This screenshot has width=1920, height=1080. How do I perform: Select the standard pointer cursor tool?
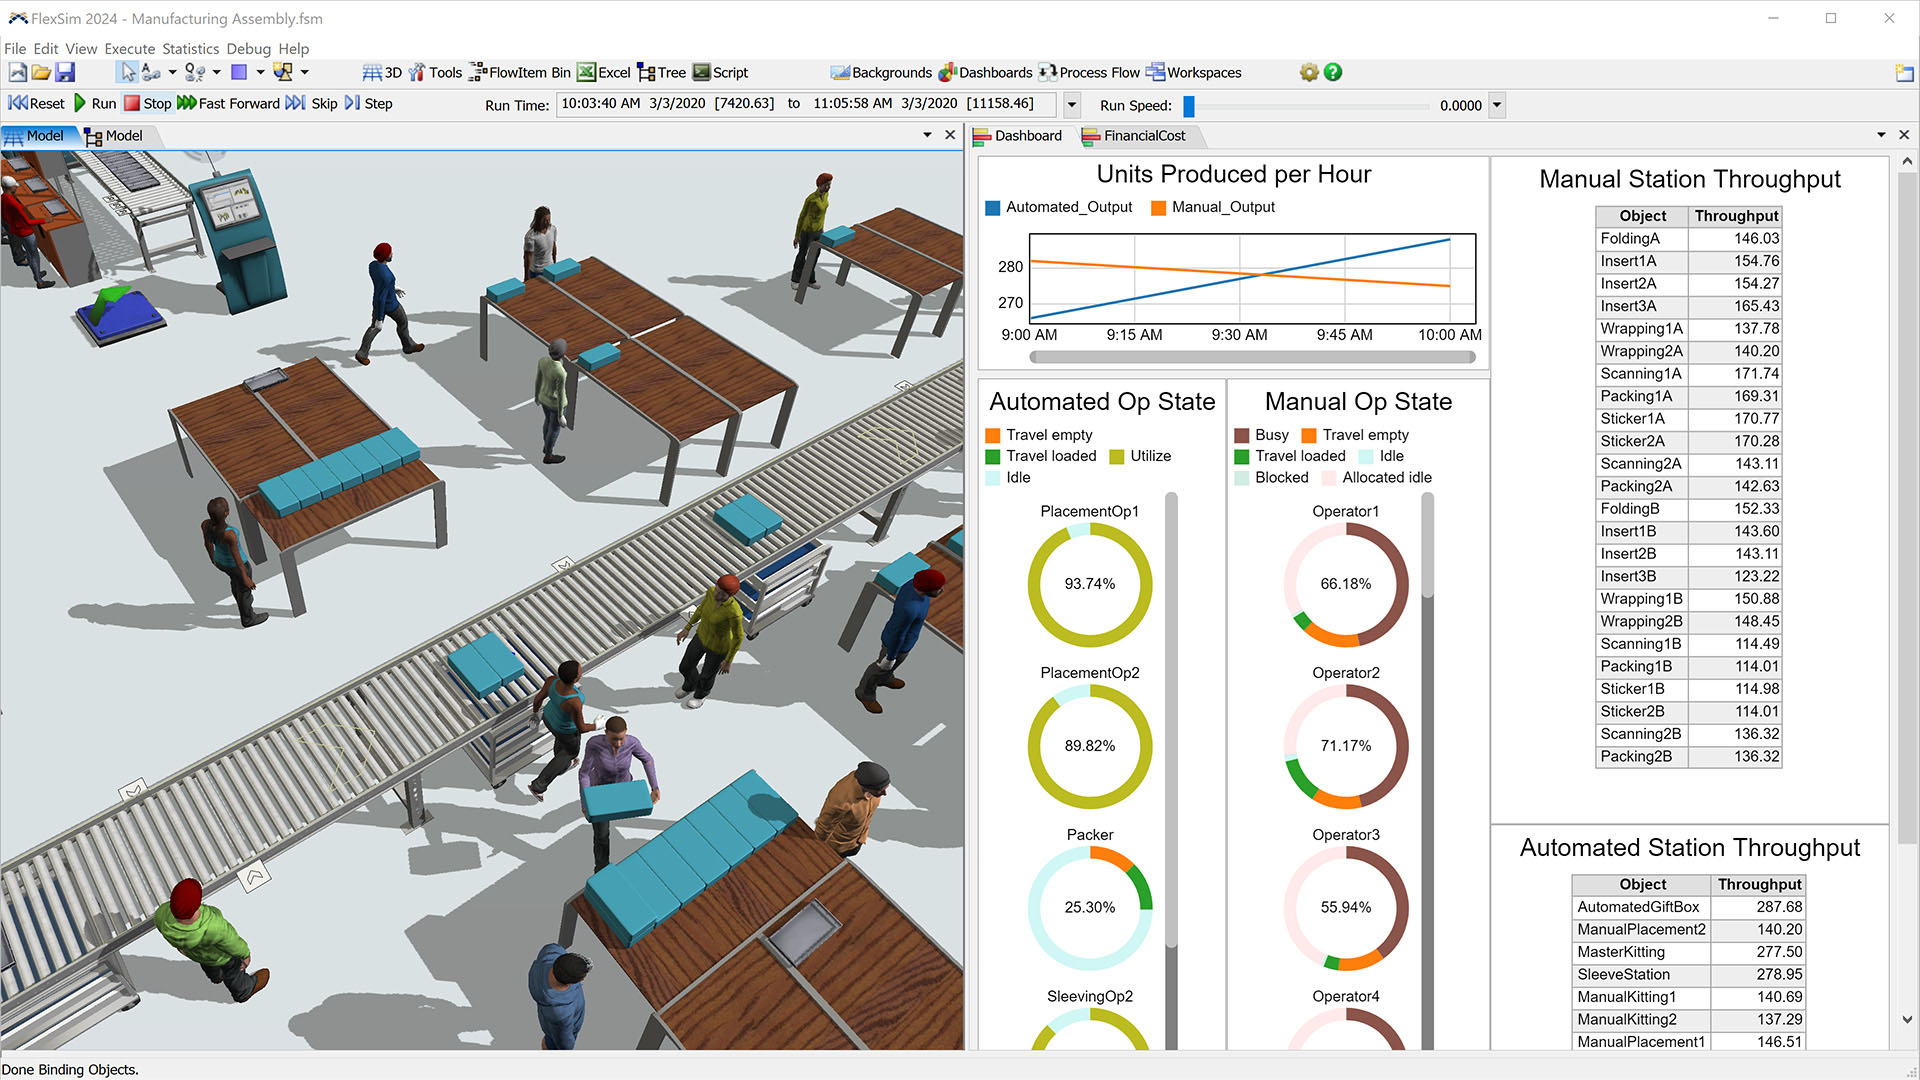(127, 72)
